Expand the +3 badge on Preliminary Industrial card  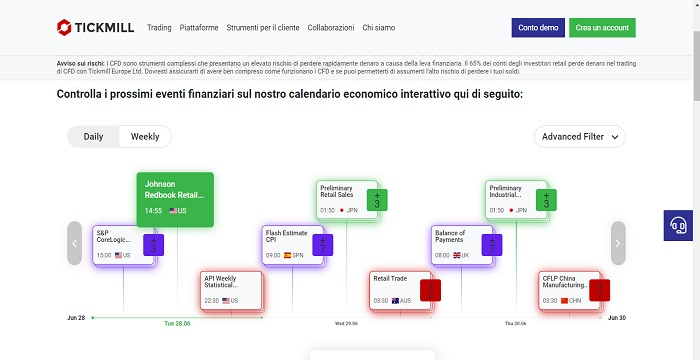546,200
